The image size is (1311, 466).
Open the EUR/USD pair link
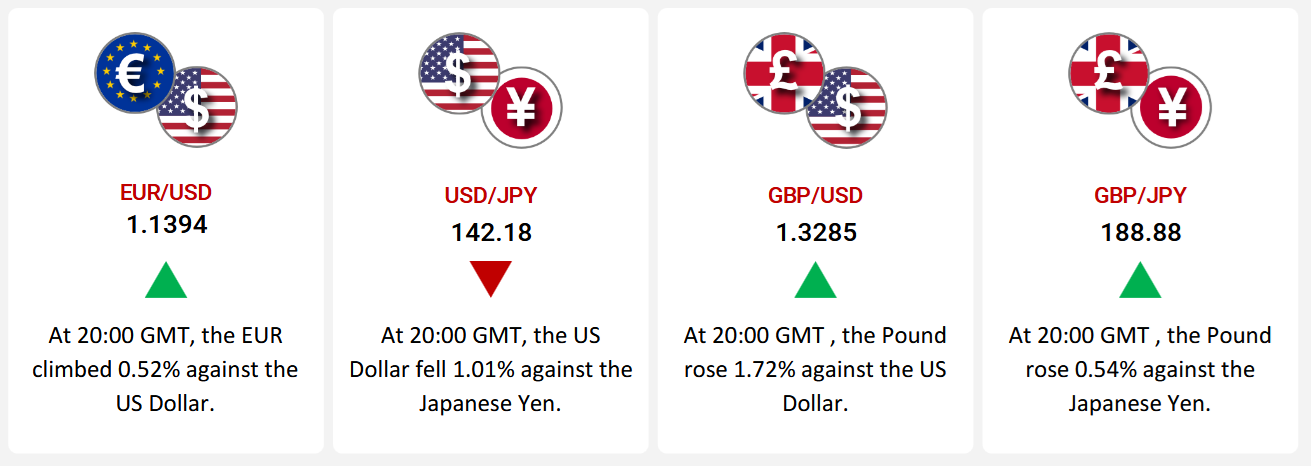point(166,192)
